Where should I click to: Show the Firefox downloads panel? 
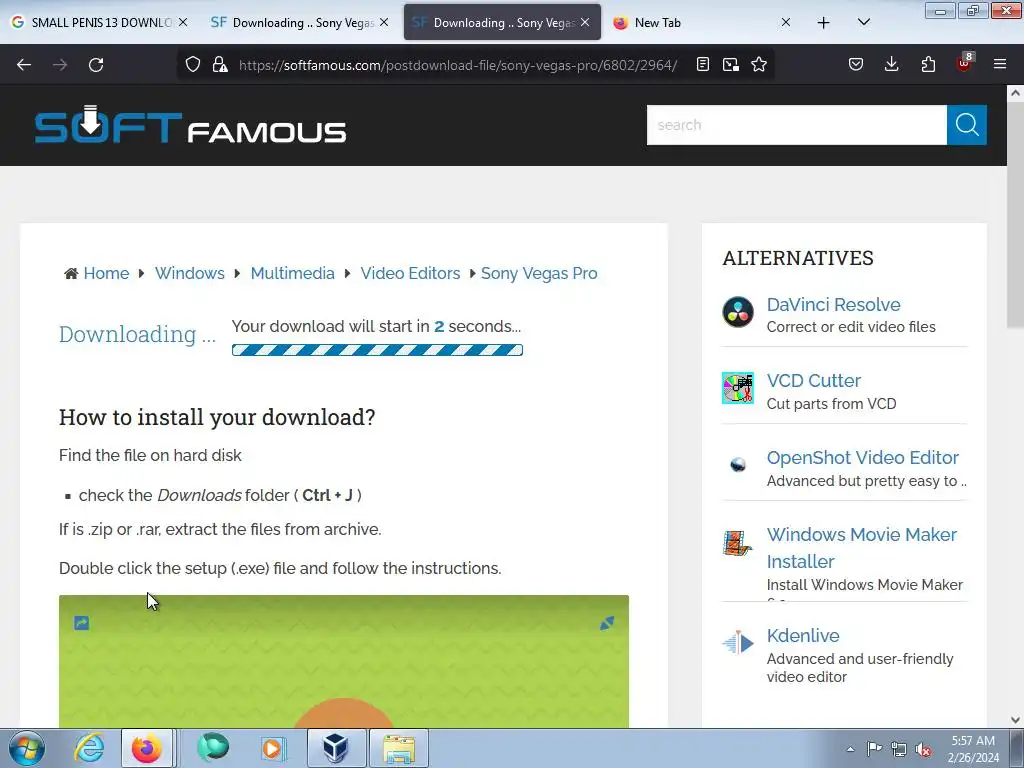click(x=891, y=64)
